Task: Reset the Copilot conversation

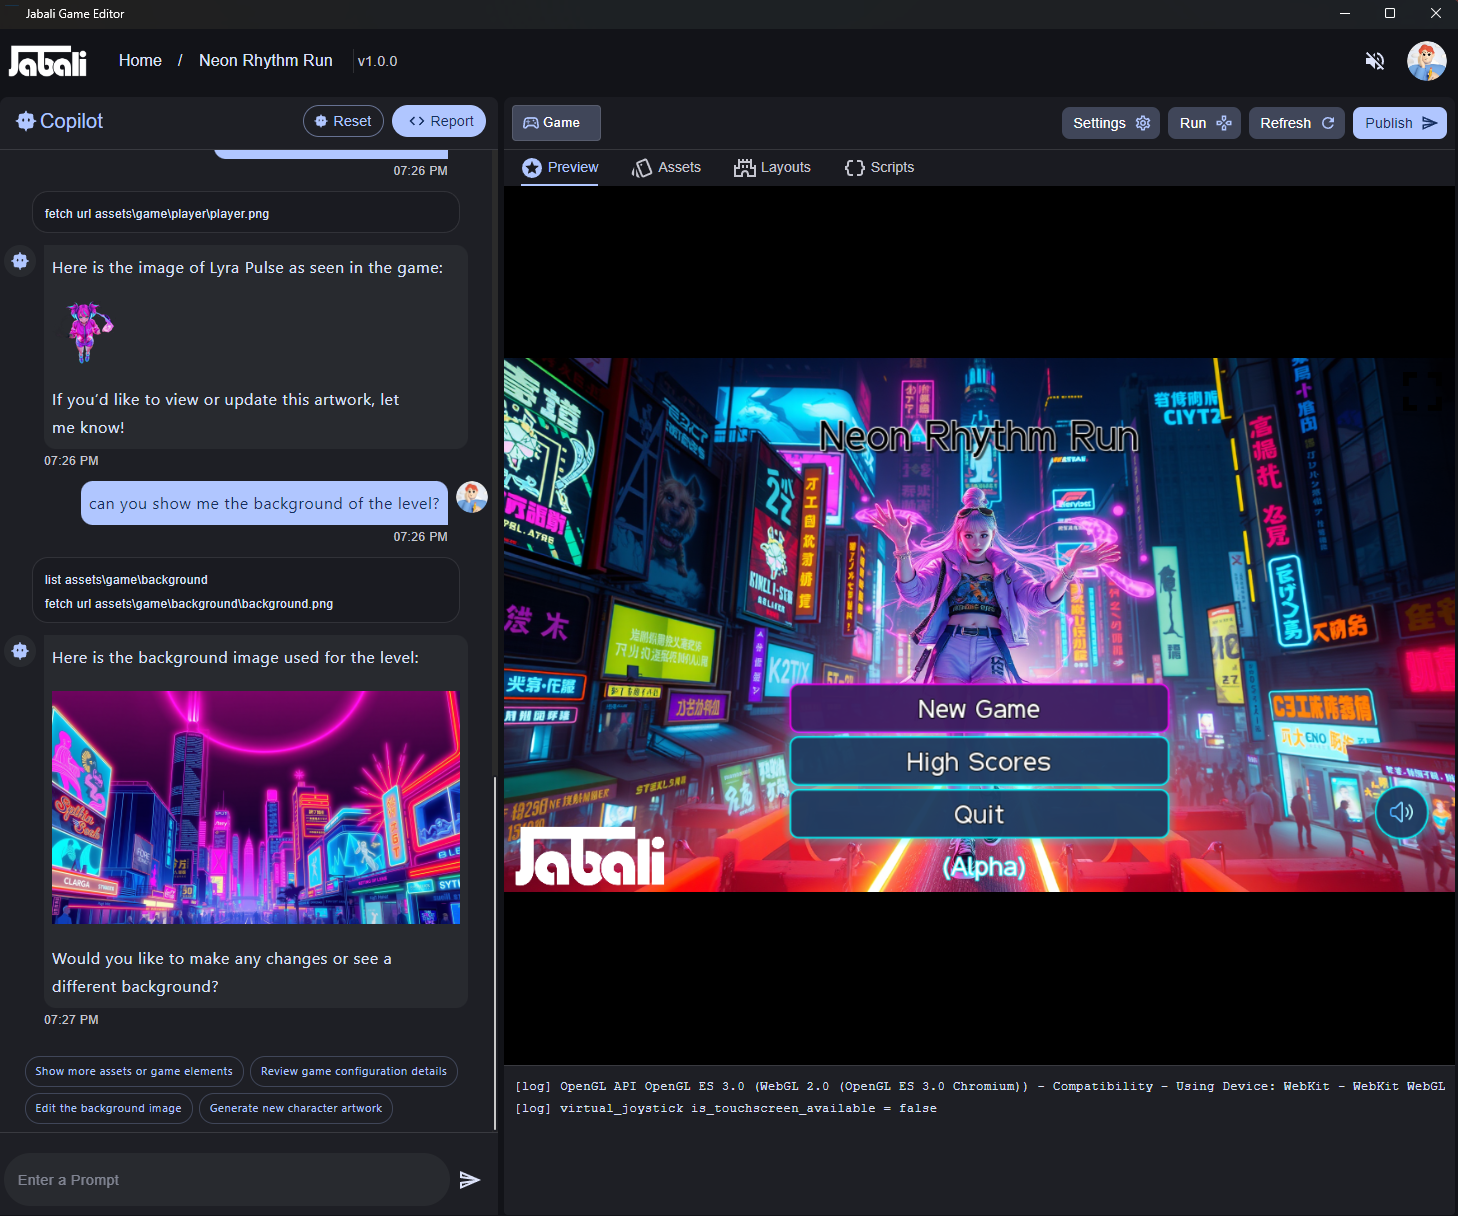Action: pyautogui.click(x=343, y=121)
